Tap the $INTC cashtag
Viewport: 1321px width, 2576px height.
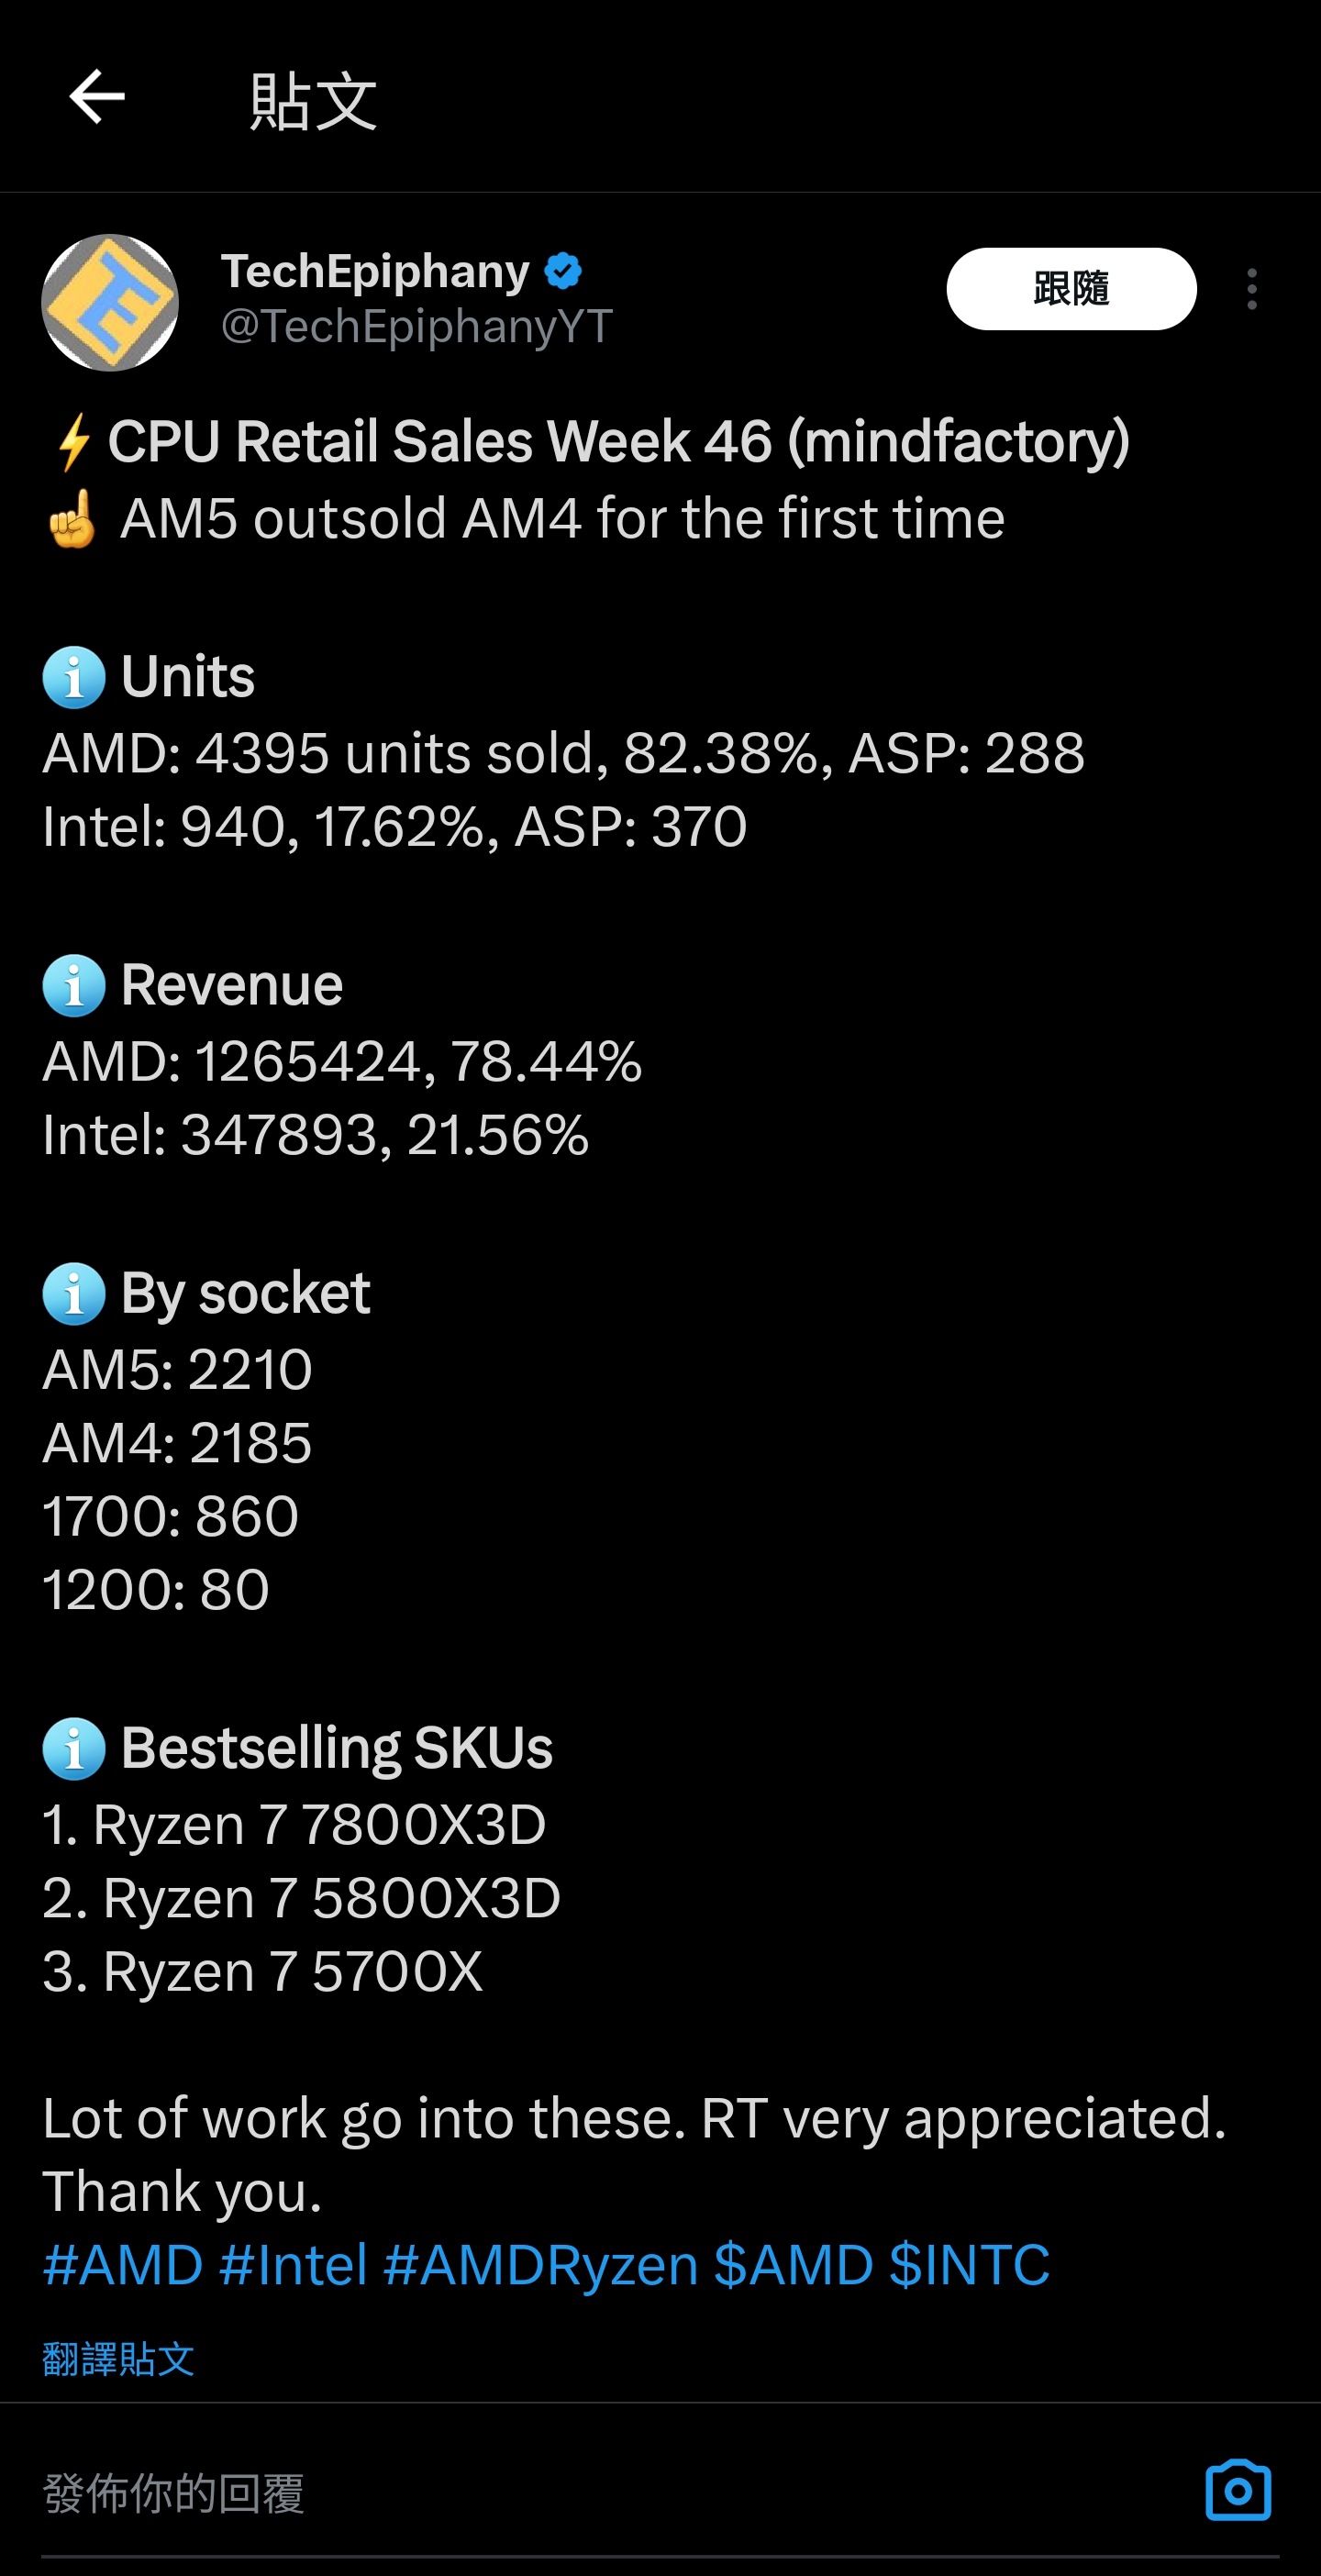coord(969,2265)
